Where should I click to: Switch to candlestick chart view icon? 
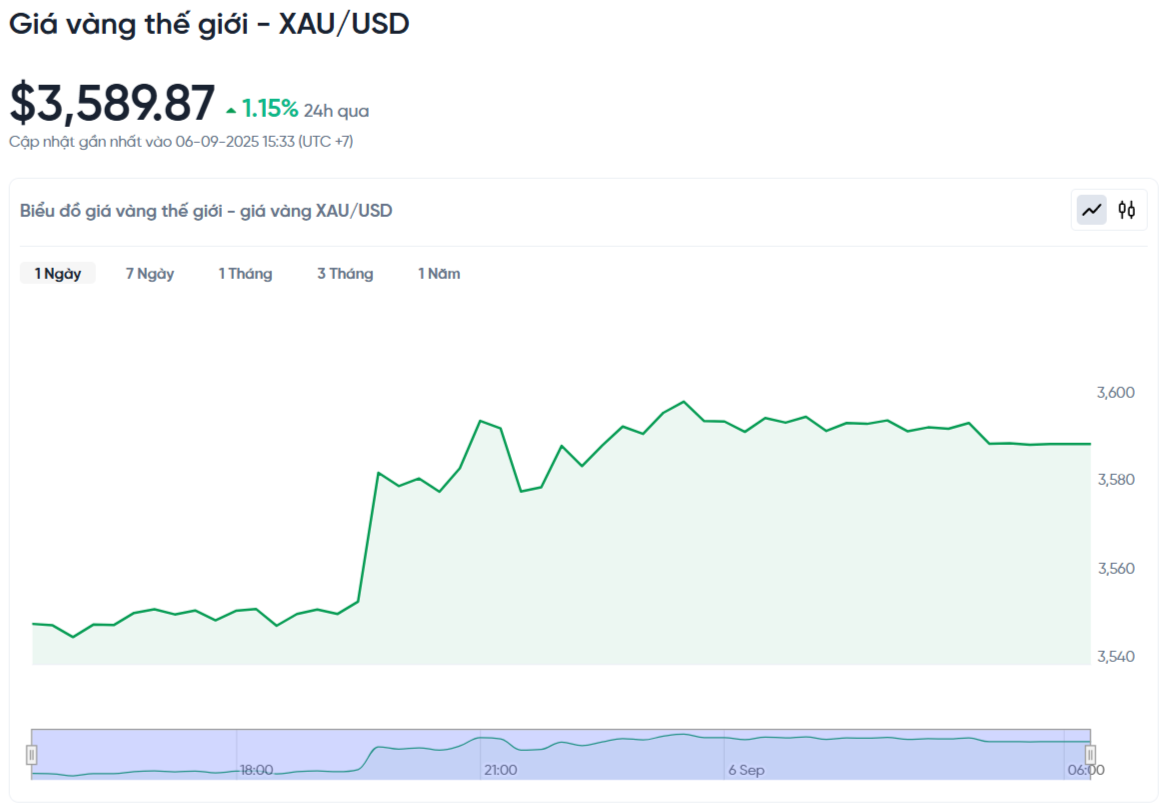tap(1126, 210)
